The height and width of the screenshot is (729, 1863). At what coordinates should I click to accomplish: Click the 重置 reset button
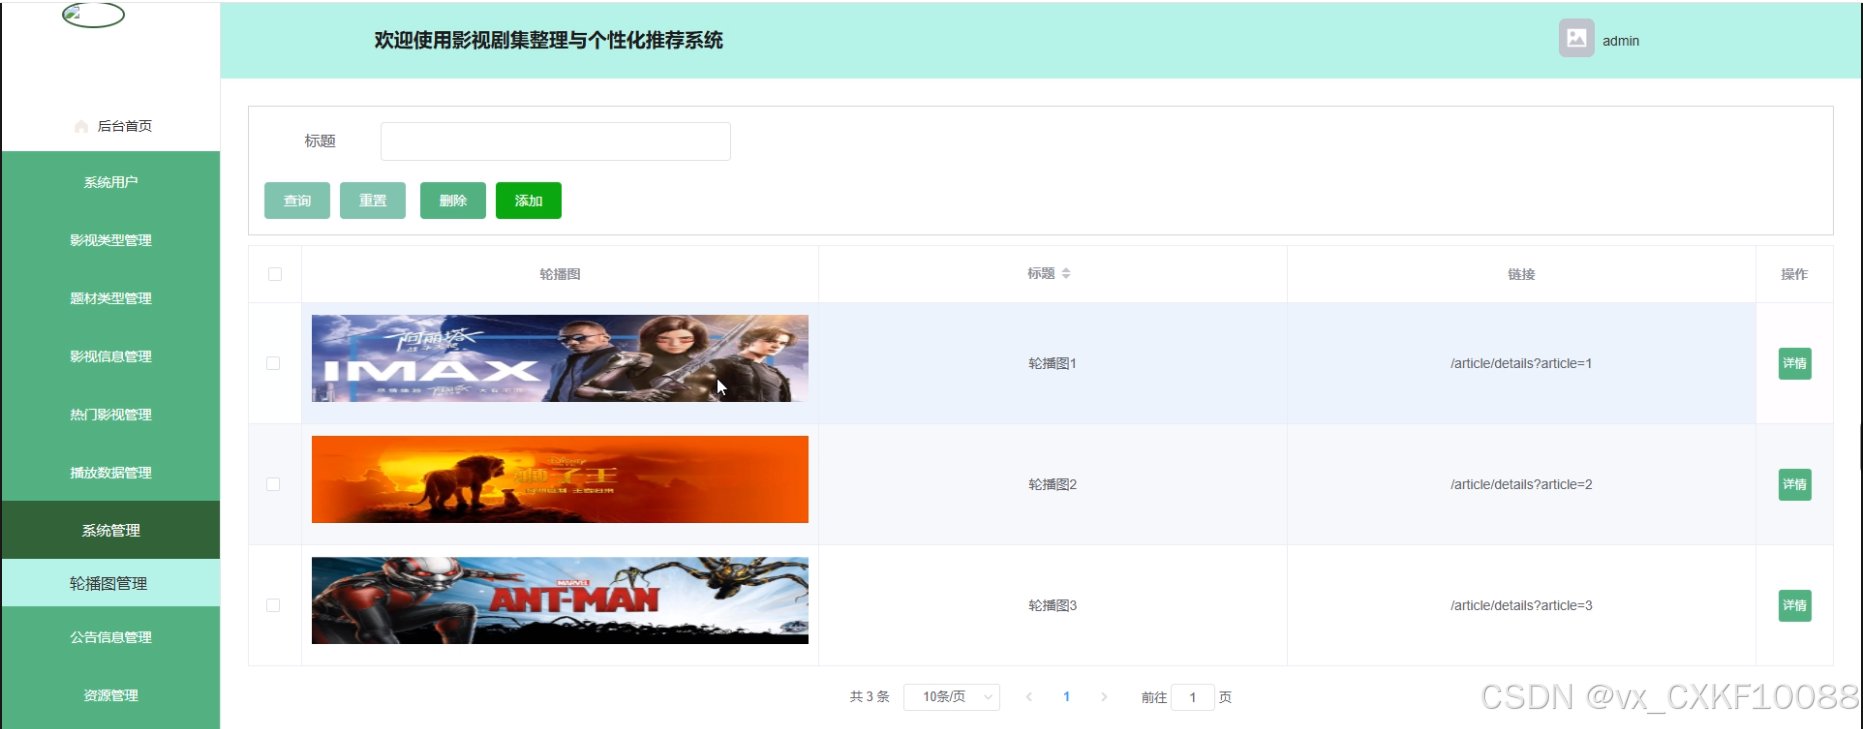pos(373,200)
